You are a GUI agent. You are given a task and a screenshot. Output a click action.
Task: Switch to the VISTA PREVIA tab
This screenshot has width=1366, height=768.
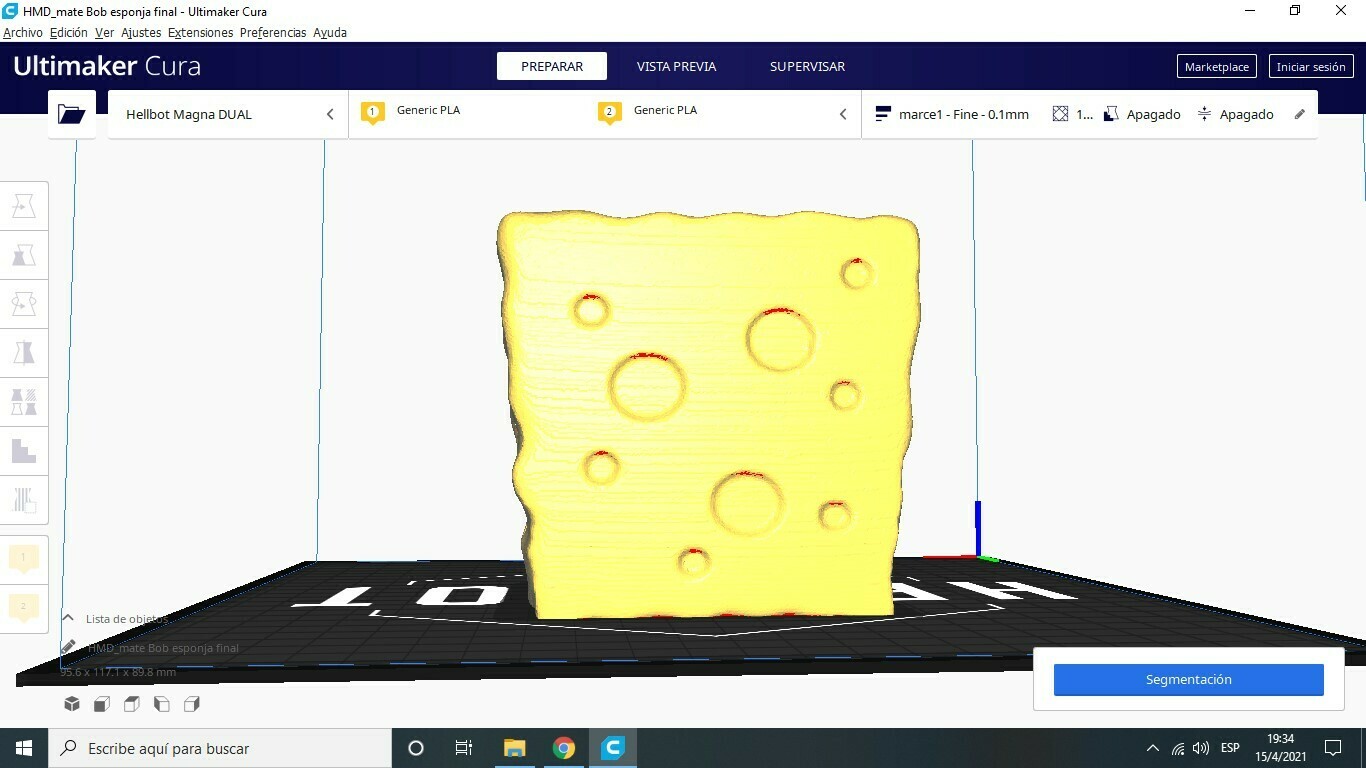676,66
